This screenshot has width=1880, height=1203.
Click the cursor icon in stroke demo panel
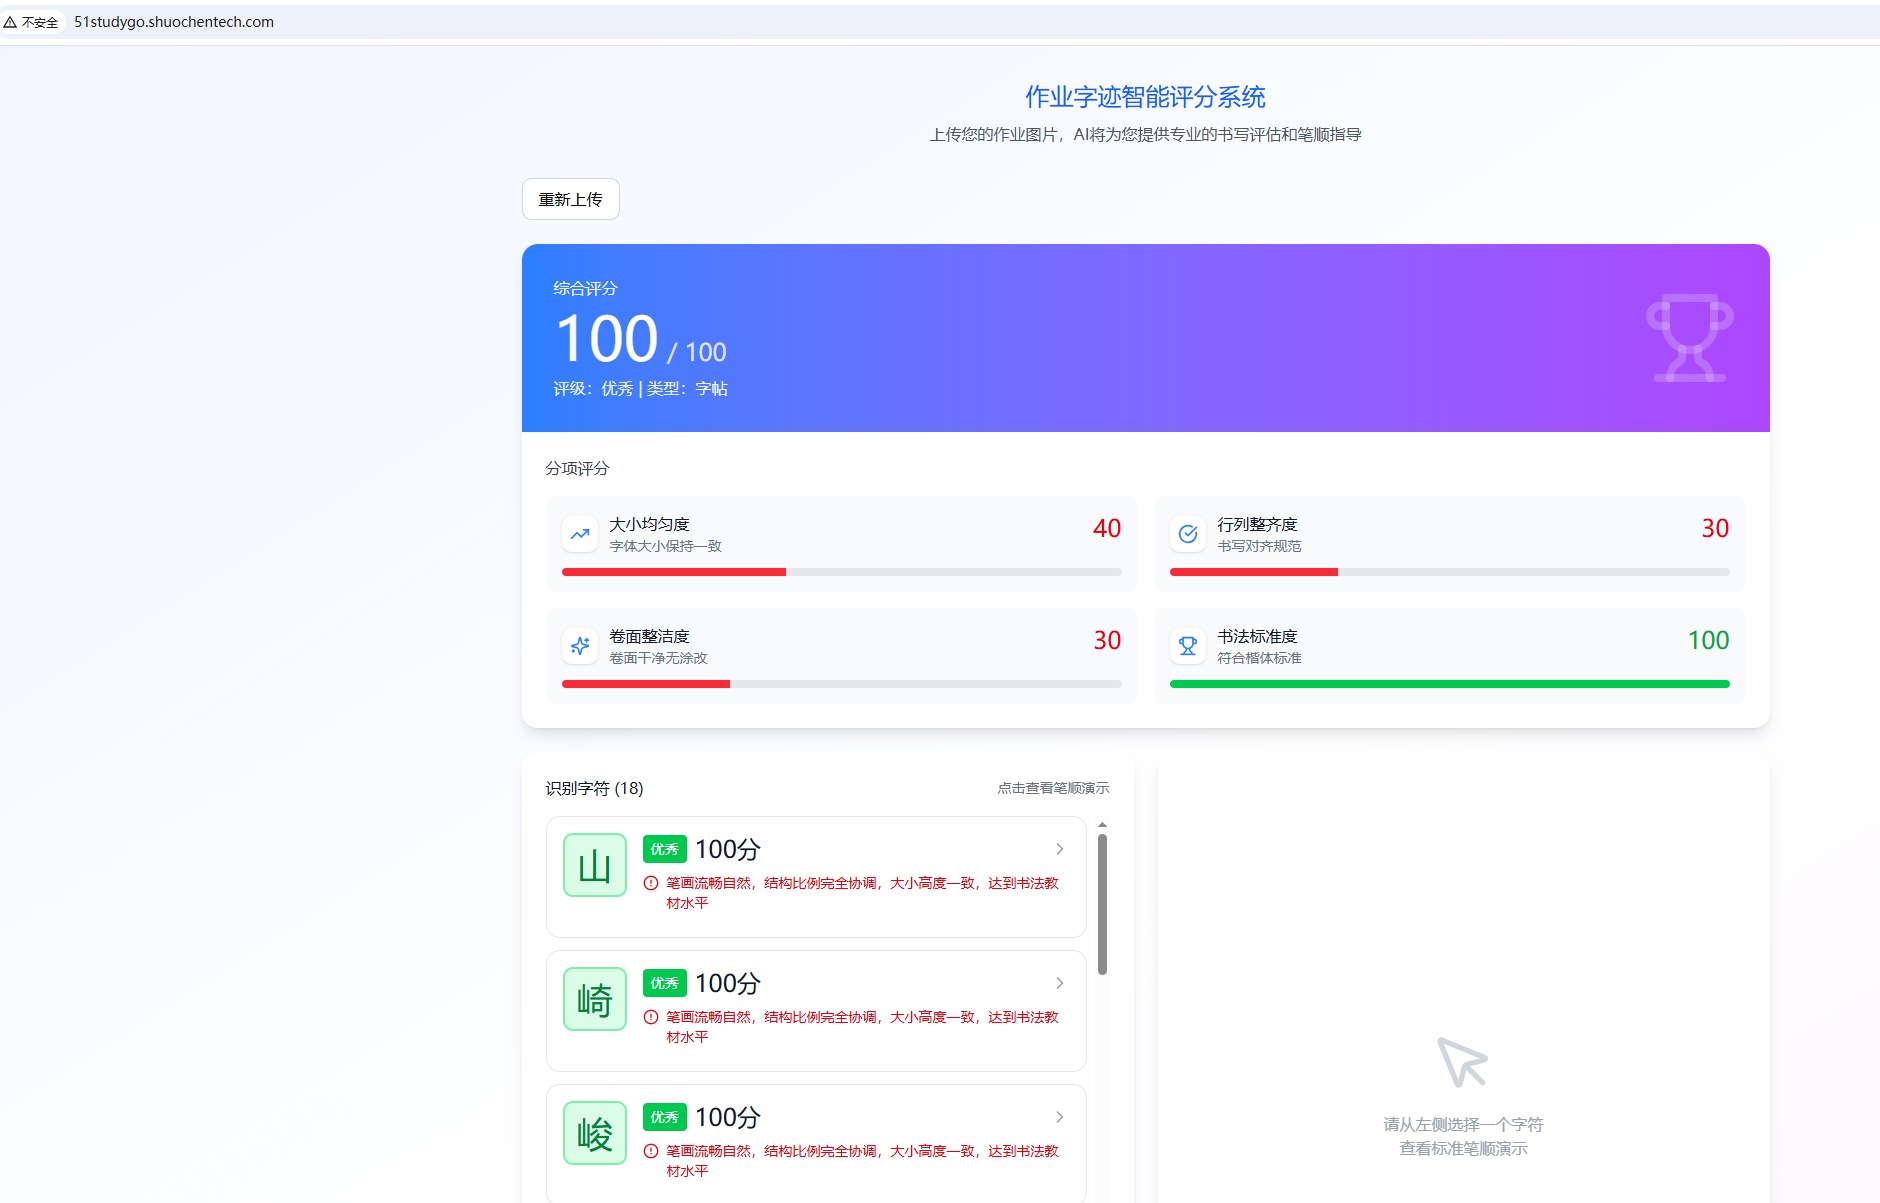[x=1462, y=1062]
